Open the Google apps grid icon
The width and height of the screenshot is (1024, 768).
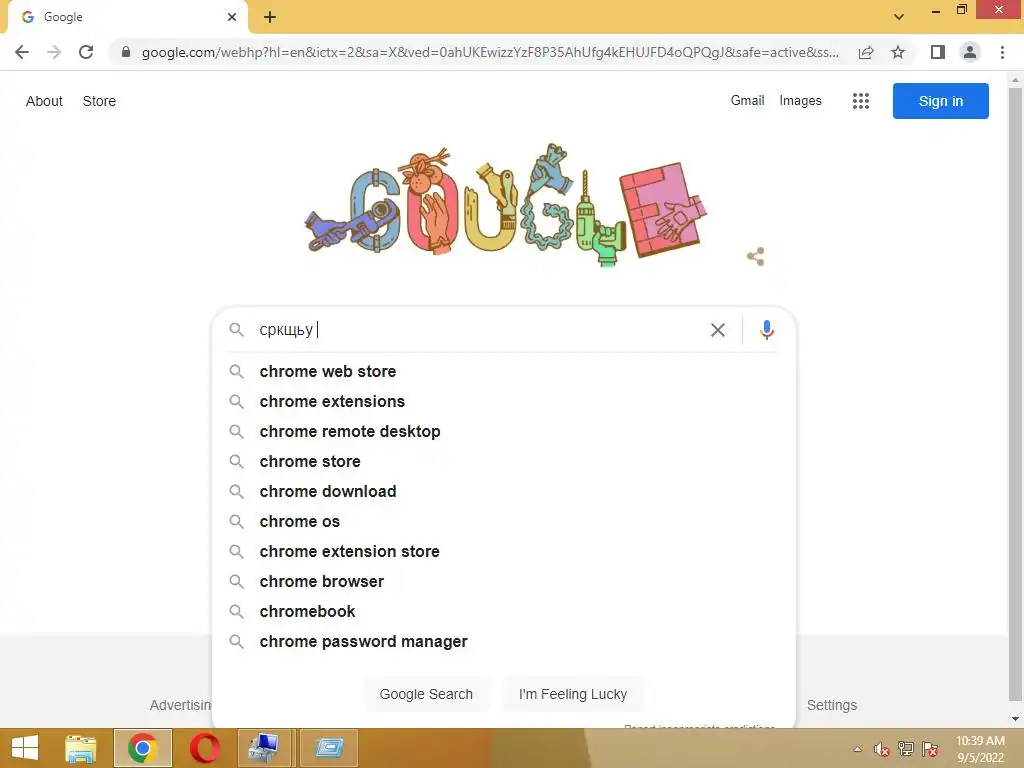(861, 101)
